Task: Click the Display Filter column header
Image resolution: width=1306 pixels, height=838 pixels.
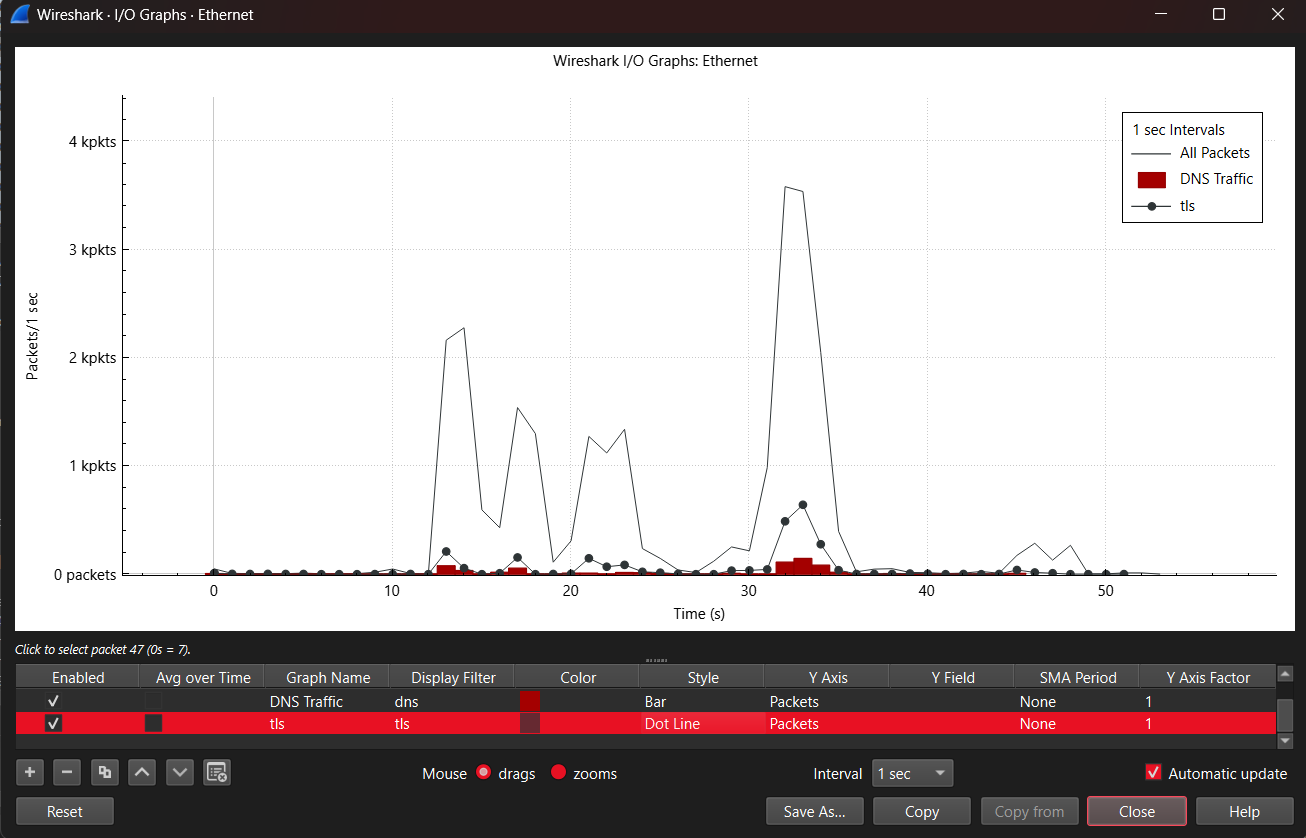Action: point(452,677)
